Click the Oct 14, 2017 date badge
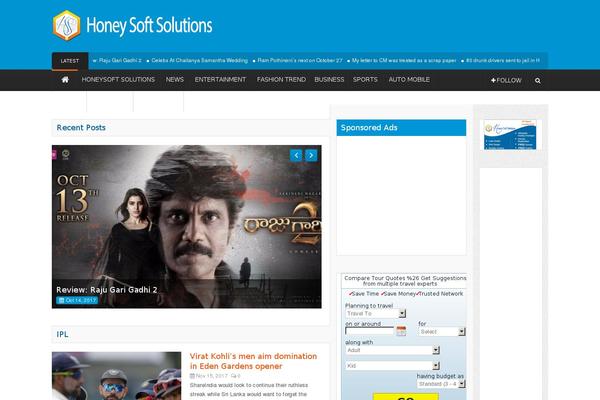600x400 pixels. click(x=77, y=300)
